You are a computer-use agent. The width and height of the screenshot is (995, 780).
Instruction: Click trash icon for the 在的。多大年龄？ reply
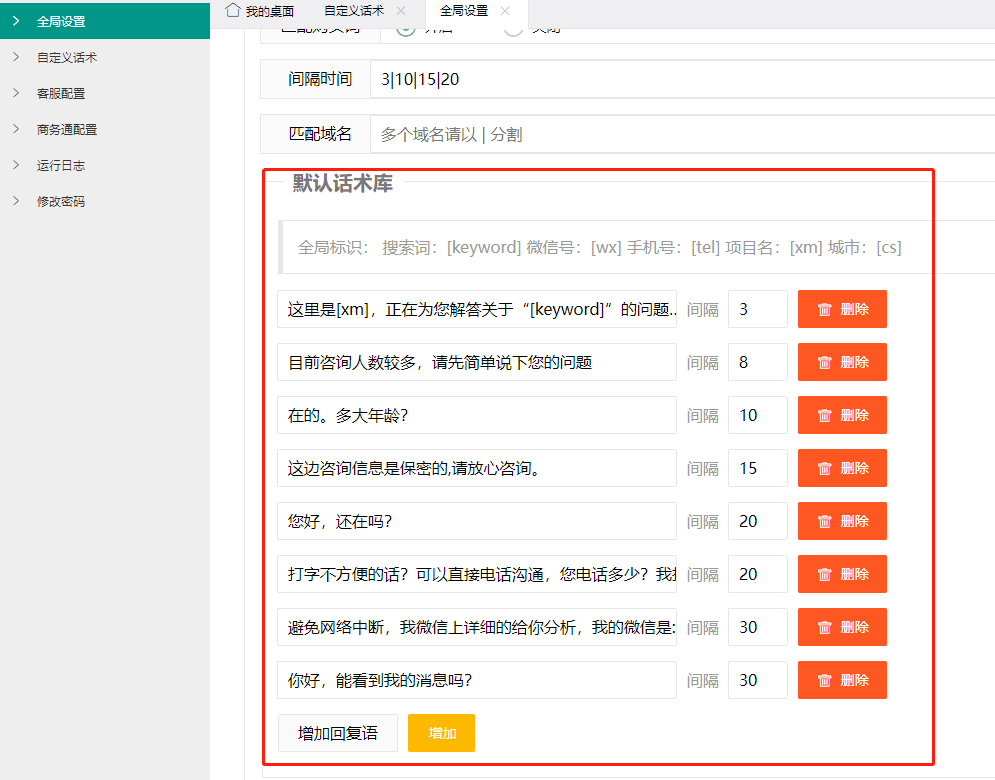825,415
